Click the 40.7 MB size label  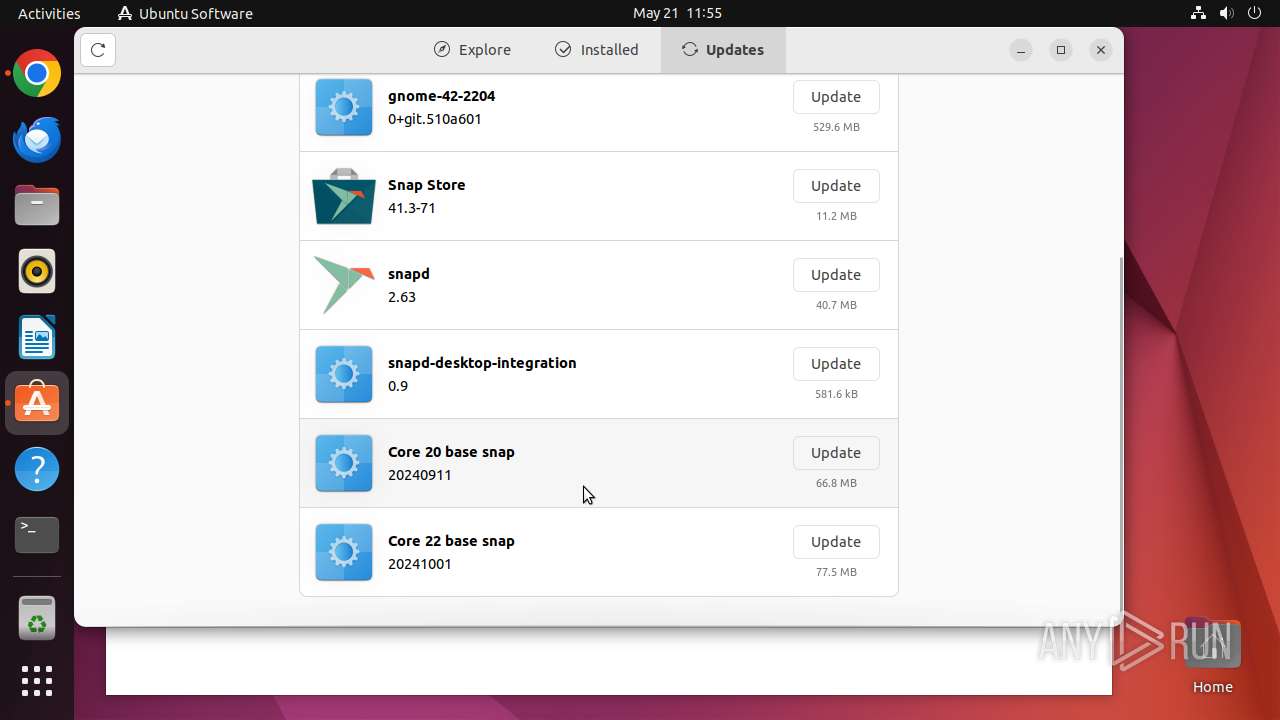[836, 305]
